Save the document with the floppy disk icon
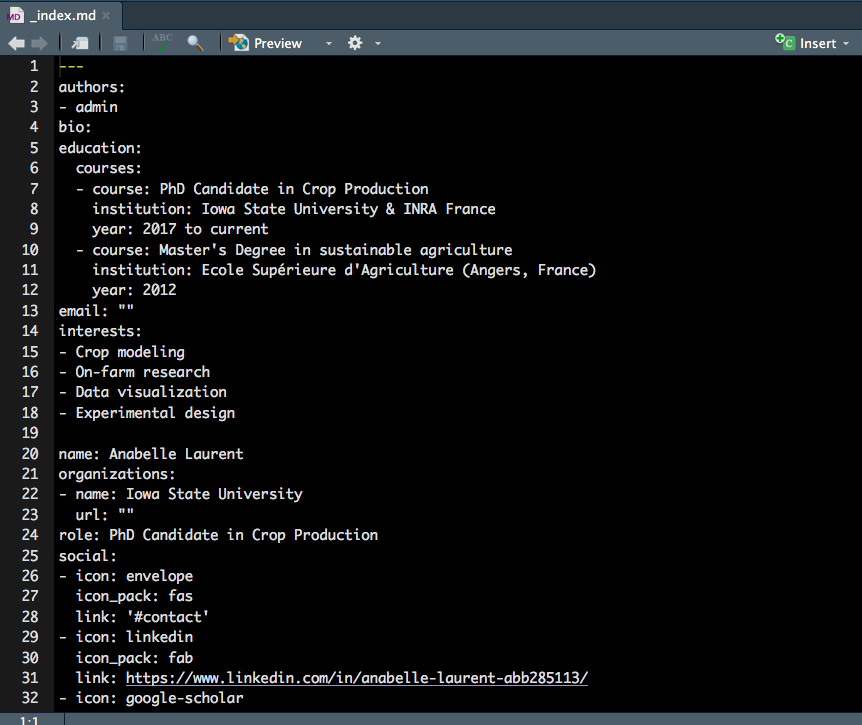 pyautogui.click(x=120, y=43)
